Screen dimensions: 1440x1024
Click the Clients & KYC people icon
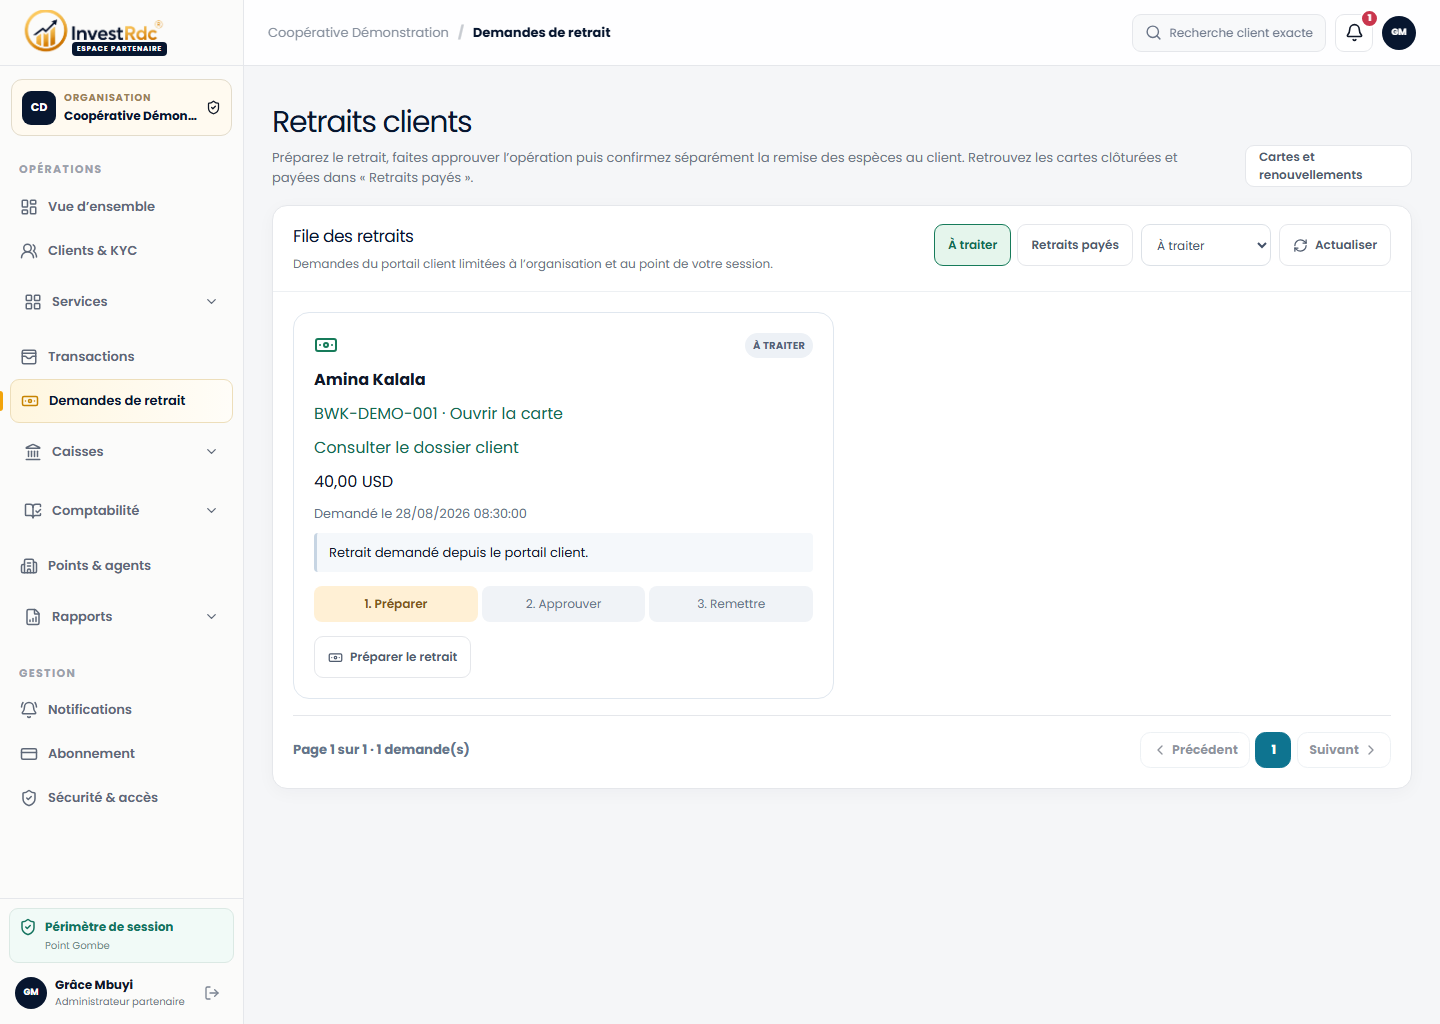[29, 251]
